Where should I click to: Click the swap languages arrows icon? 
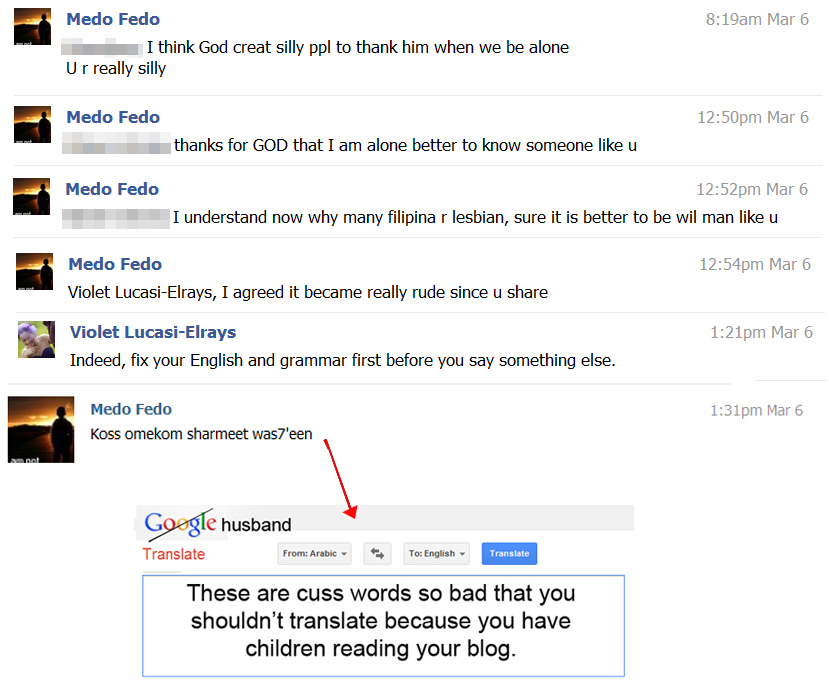pos(377,553)
